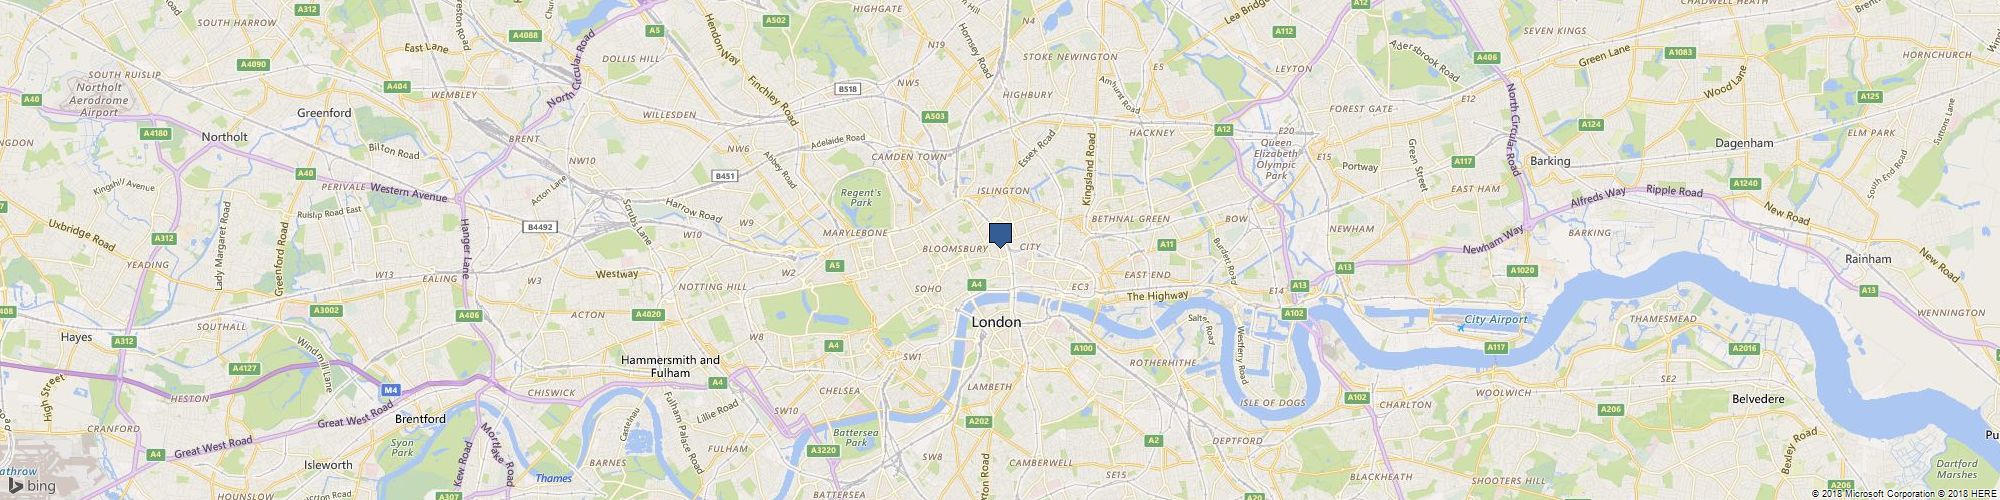
Task: Click the A406 road shield near Ilford
Action: click(1486, 57)
